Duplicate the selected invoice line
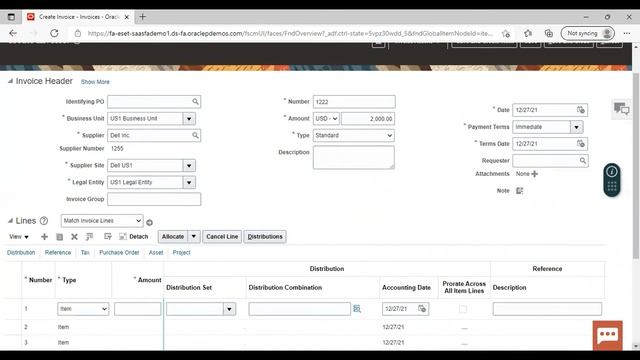 60,237
